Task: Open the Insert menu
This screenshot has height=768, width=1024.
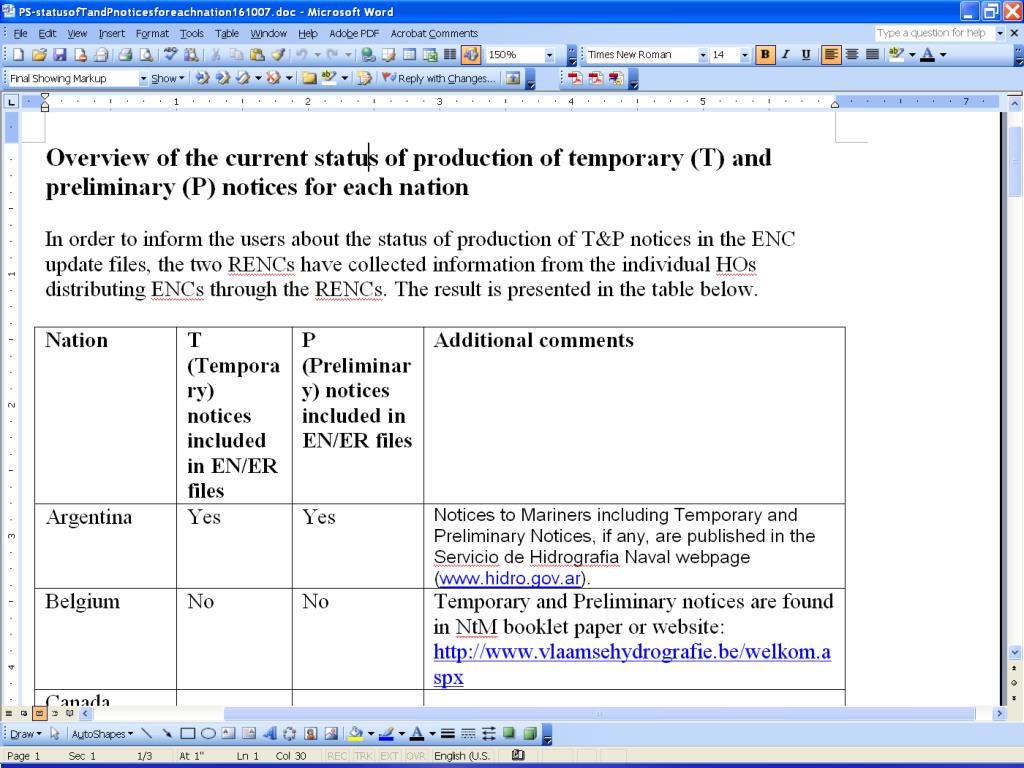Action: click(112, 33)
